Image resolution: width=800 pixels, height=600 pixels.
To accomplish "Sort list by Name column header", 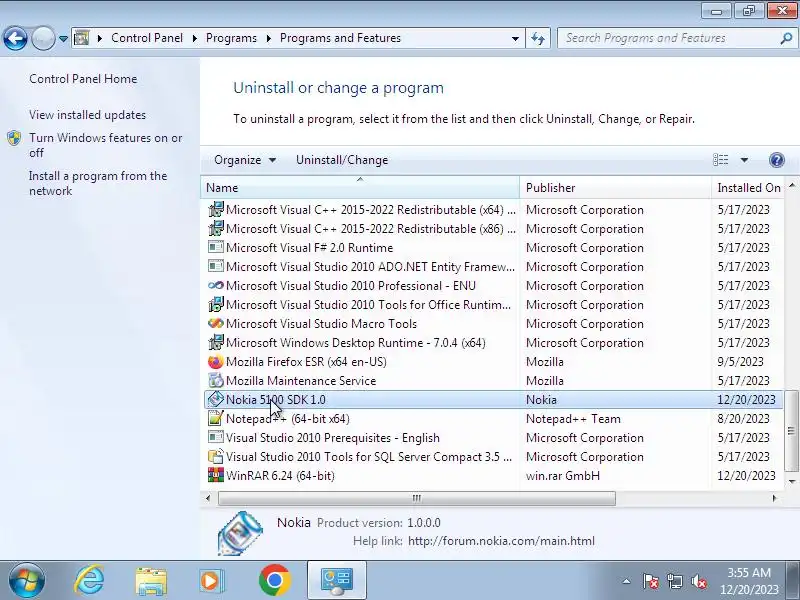I will 360,188.
